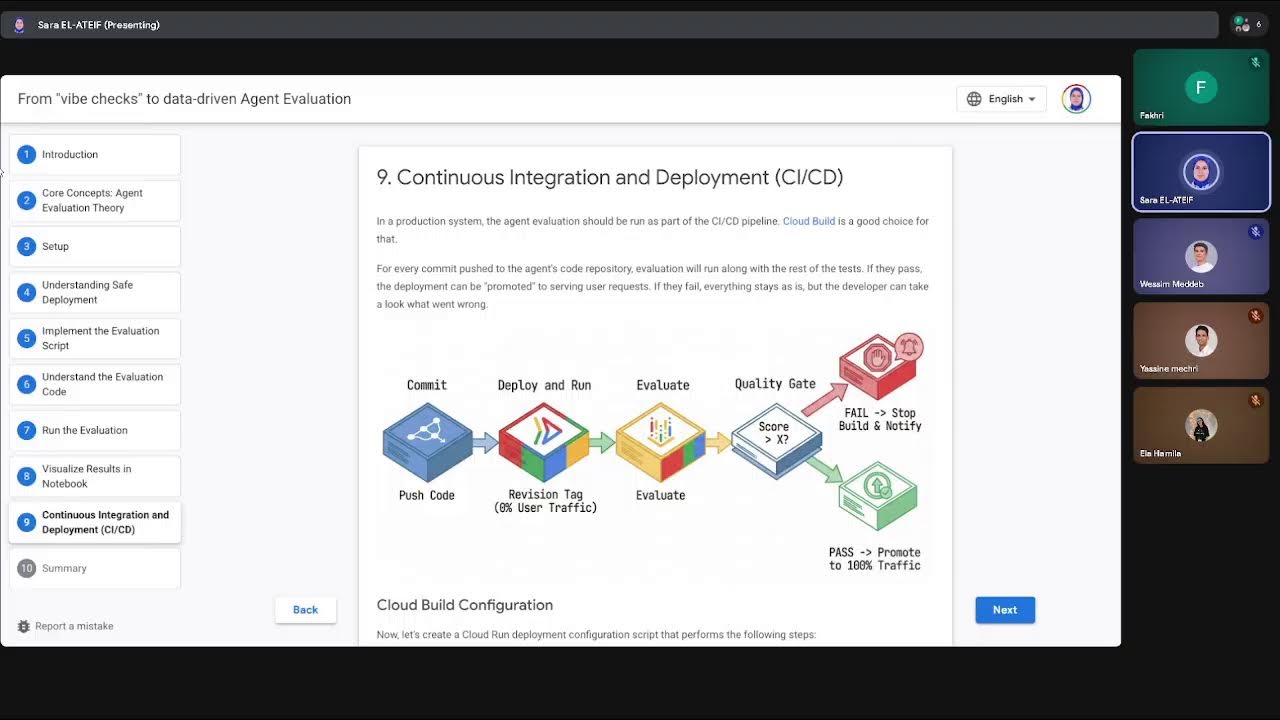Select Fakhri participant tile
The height and width of the screenshot is (720, 1280).
[x=1201, y=87]
